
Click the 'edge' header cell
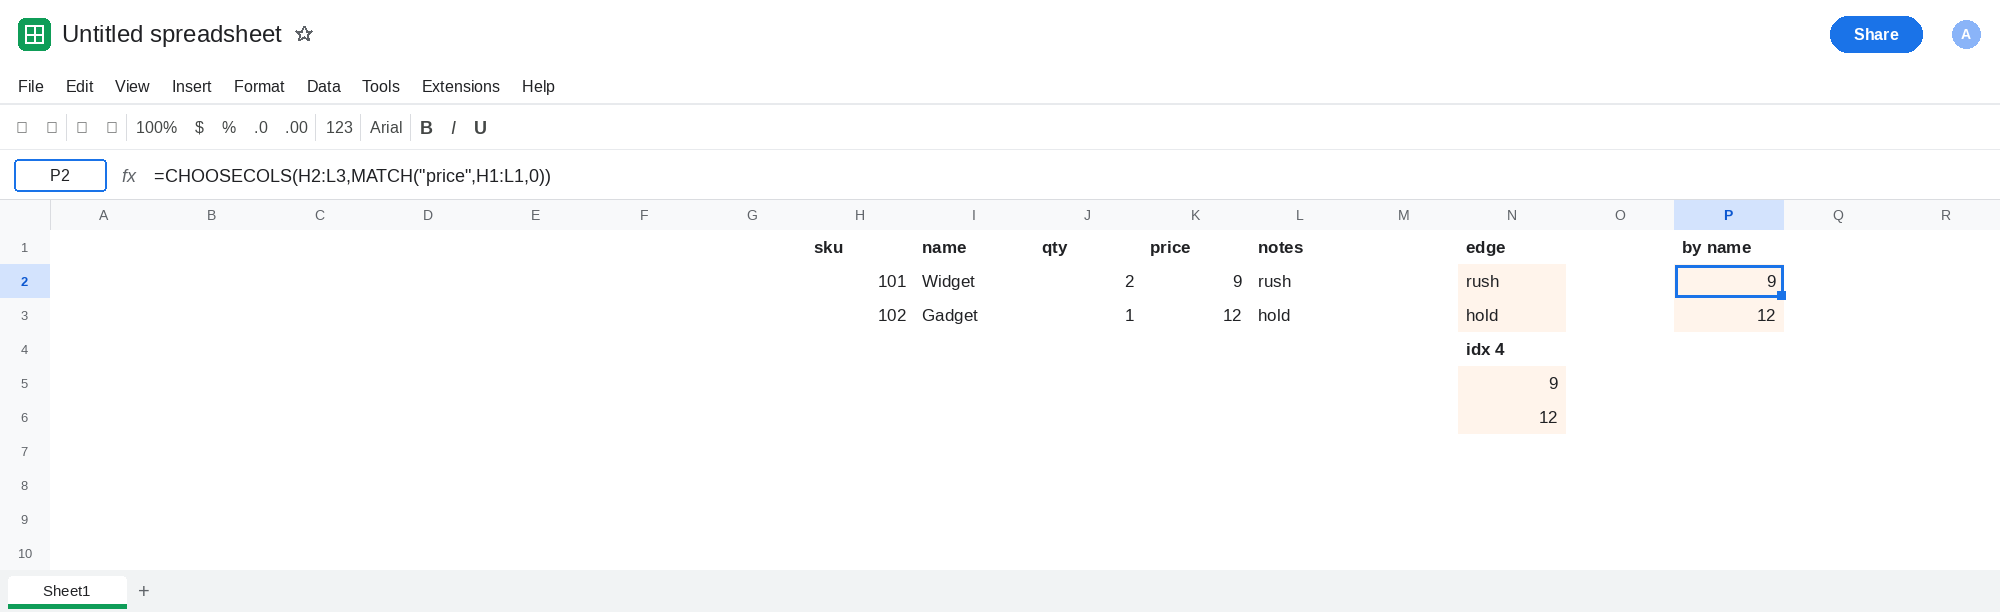click(x=1512, y=247)
